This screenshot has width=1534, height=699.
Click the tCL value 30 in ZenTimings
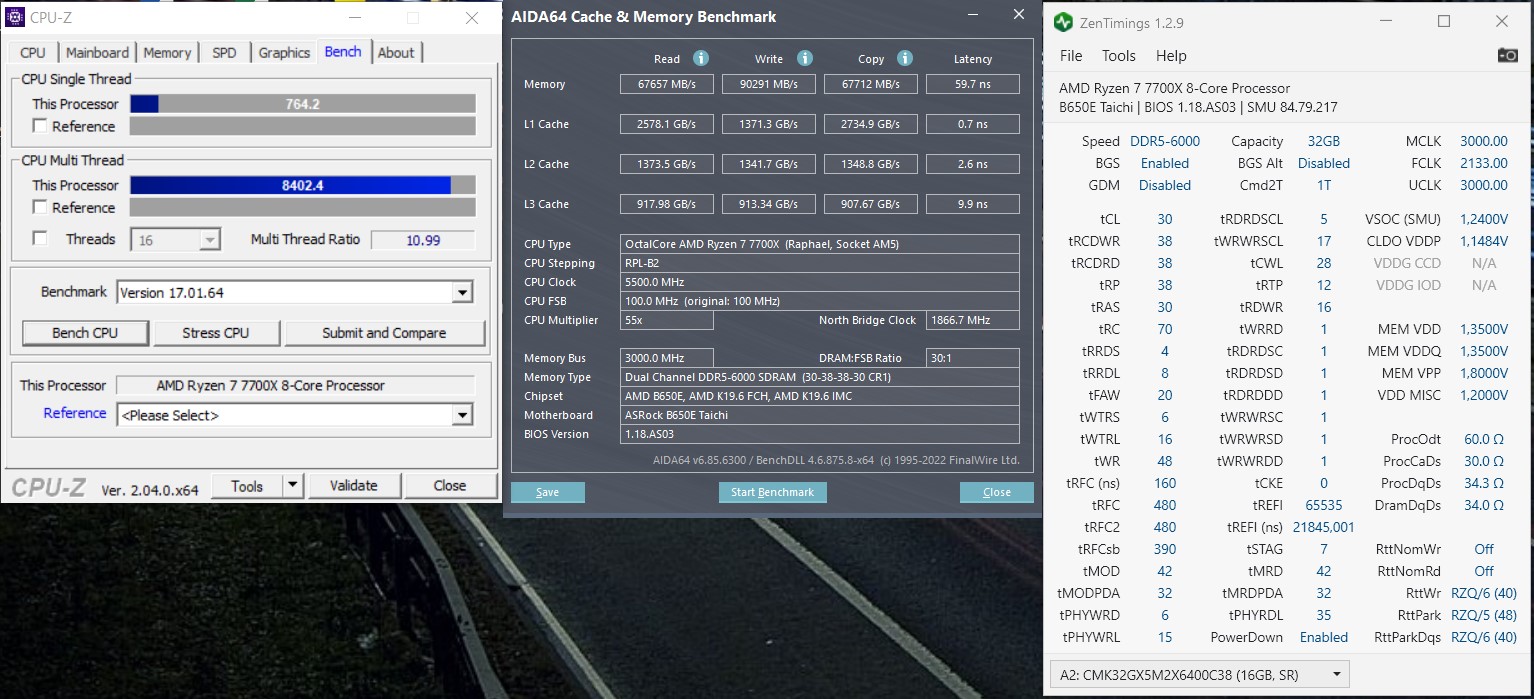[x=1165, y=219]
